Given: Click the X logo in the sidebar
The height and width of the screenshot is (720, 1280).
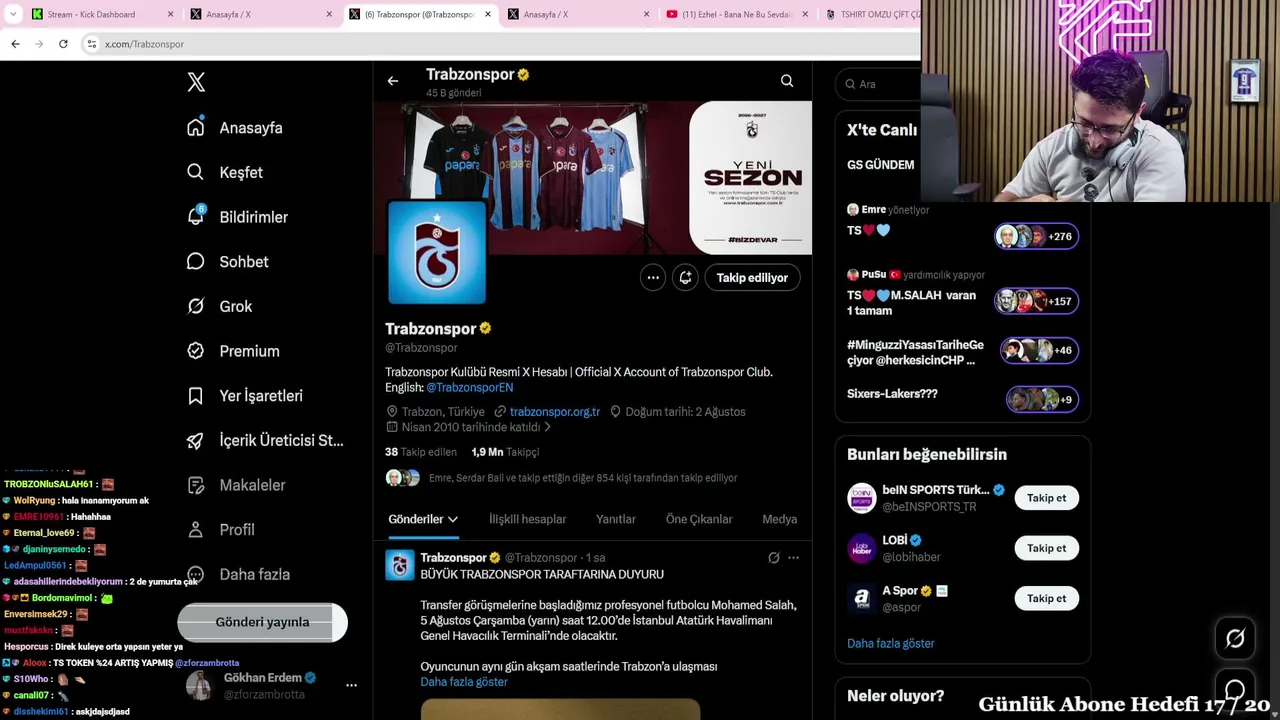Looking at the screenshot, I should click(196, 82).
